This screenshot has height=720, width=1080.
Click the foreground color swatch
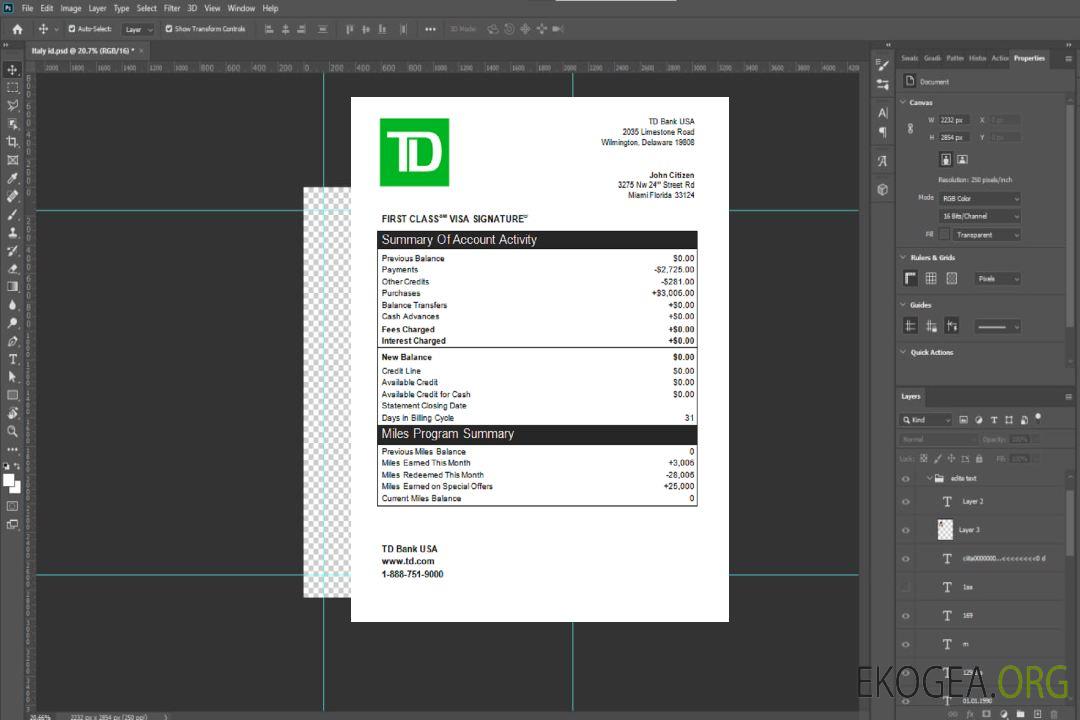point(9,481)
